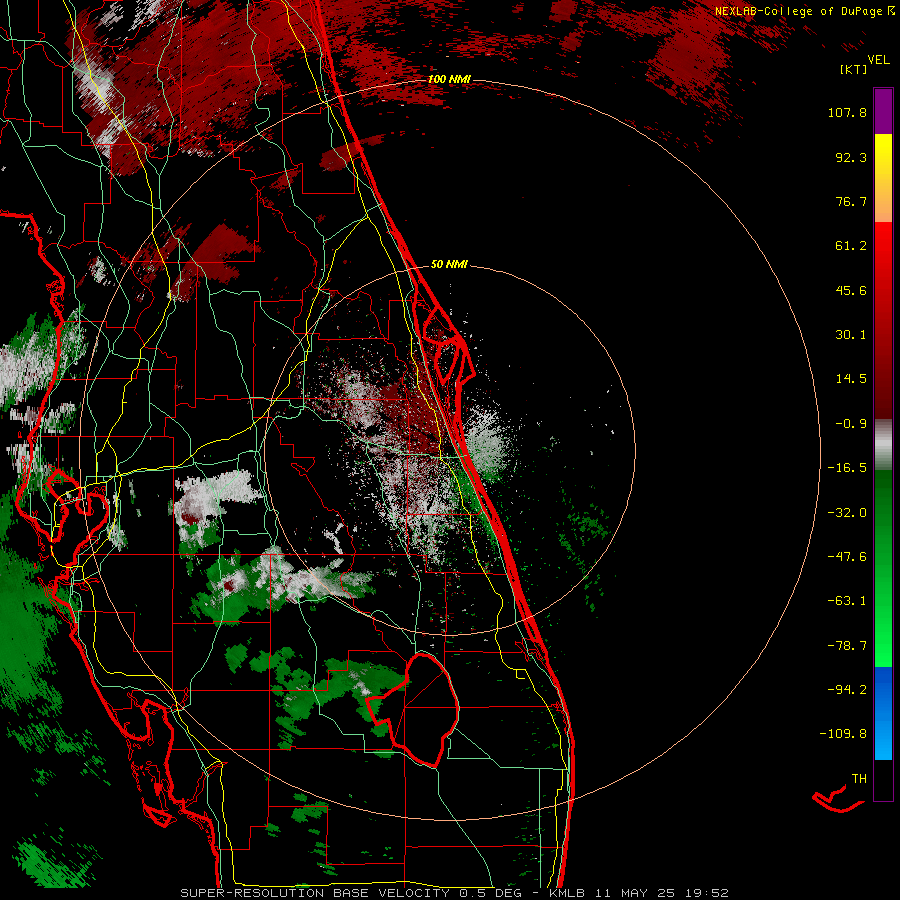The width and height of the screenshot is (900, 900).
Task: Select the 61.2 legend value
Action: tap(851, 246)
